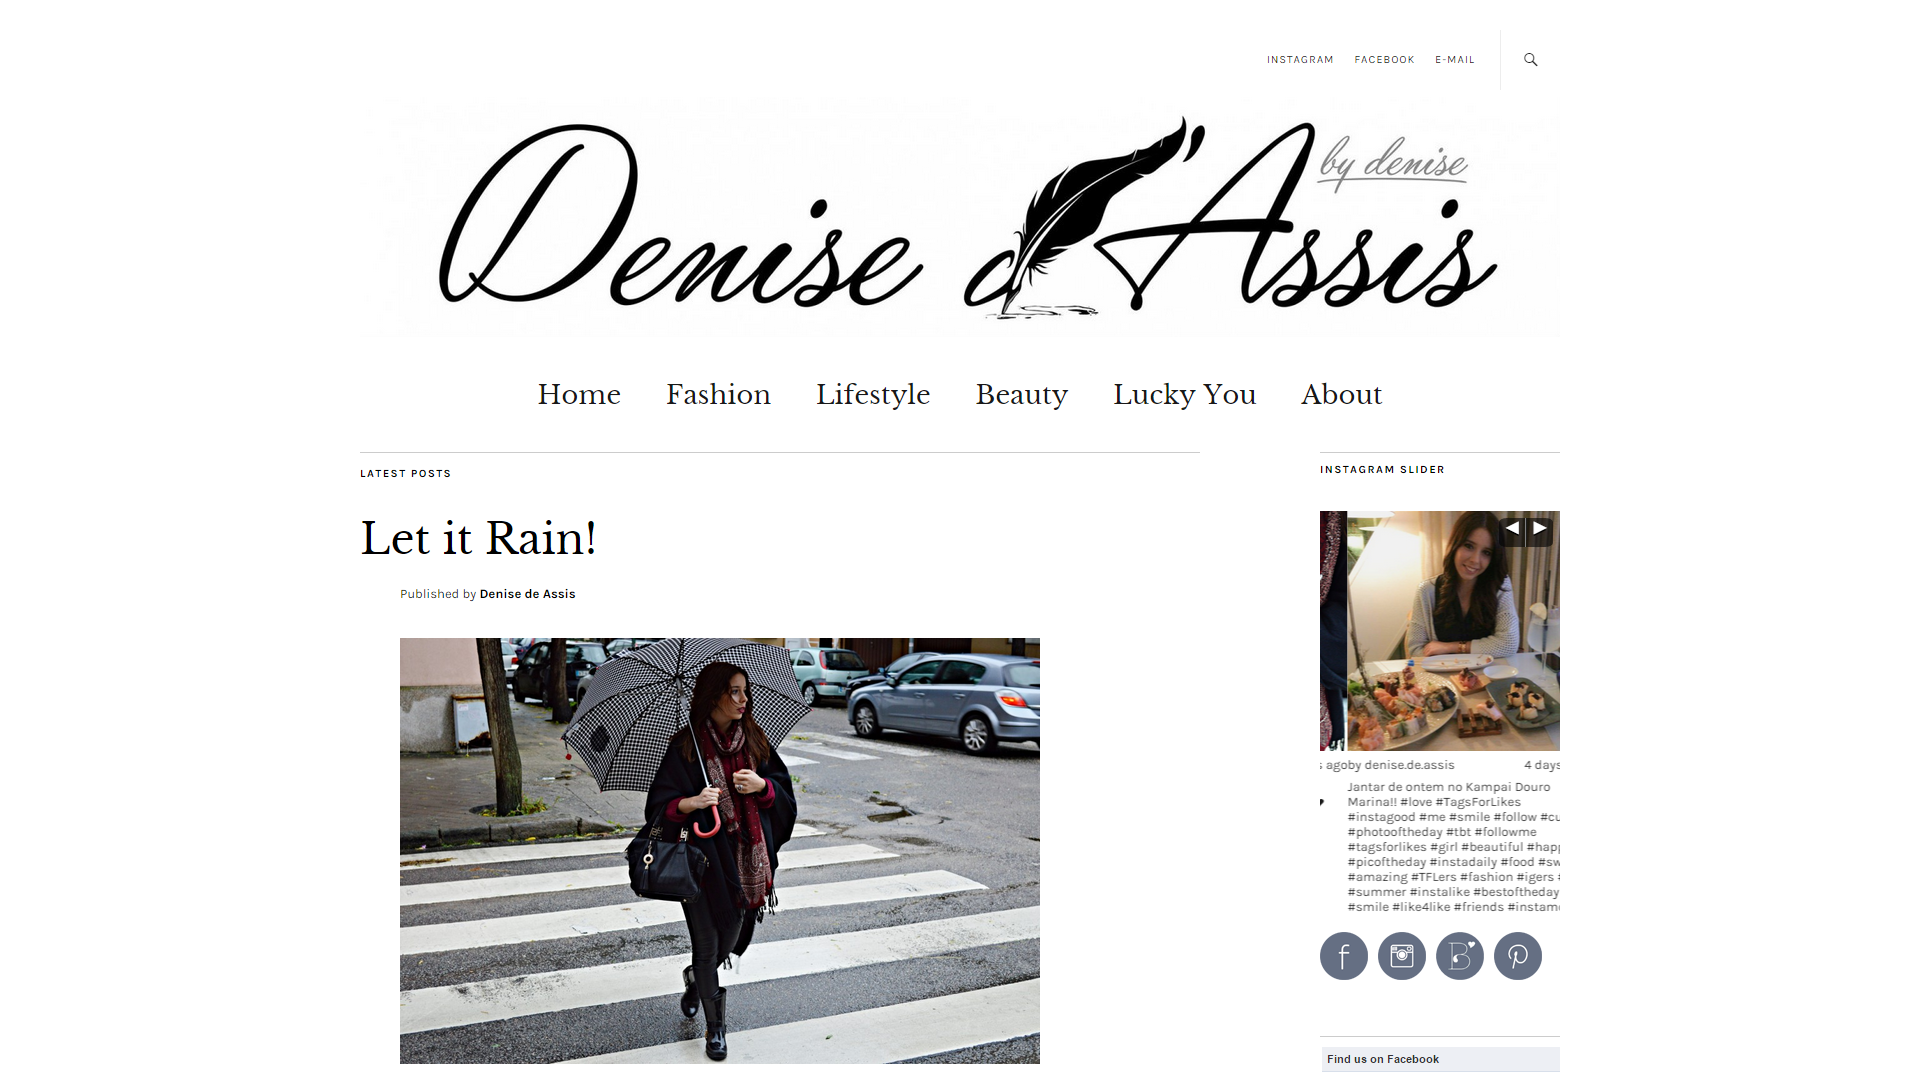Open the Pinterest round icon

click(1518, 956)
